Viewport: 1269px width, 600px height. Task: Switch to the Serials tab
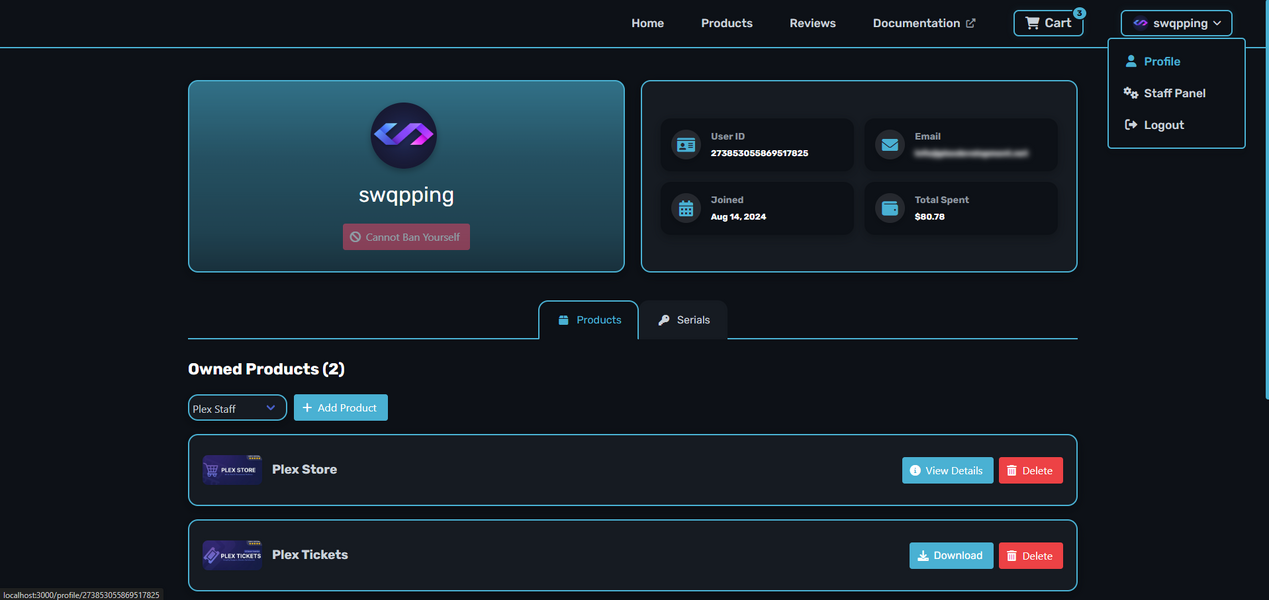coord(684,320)
